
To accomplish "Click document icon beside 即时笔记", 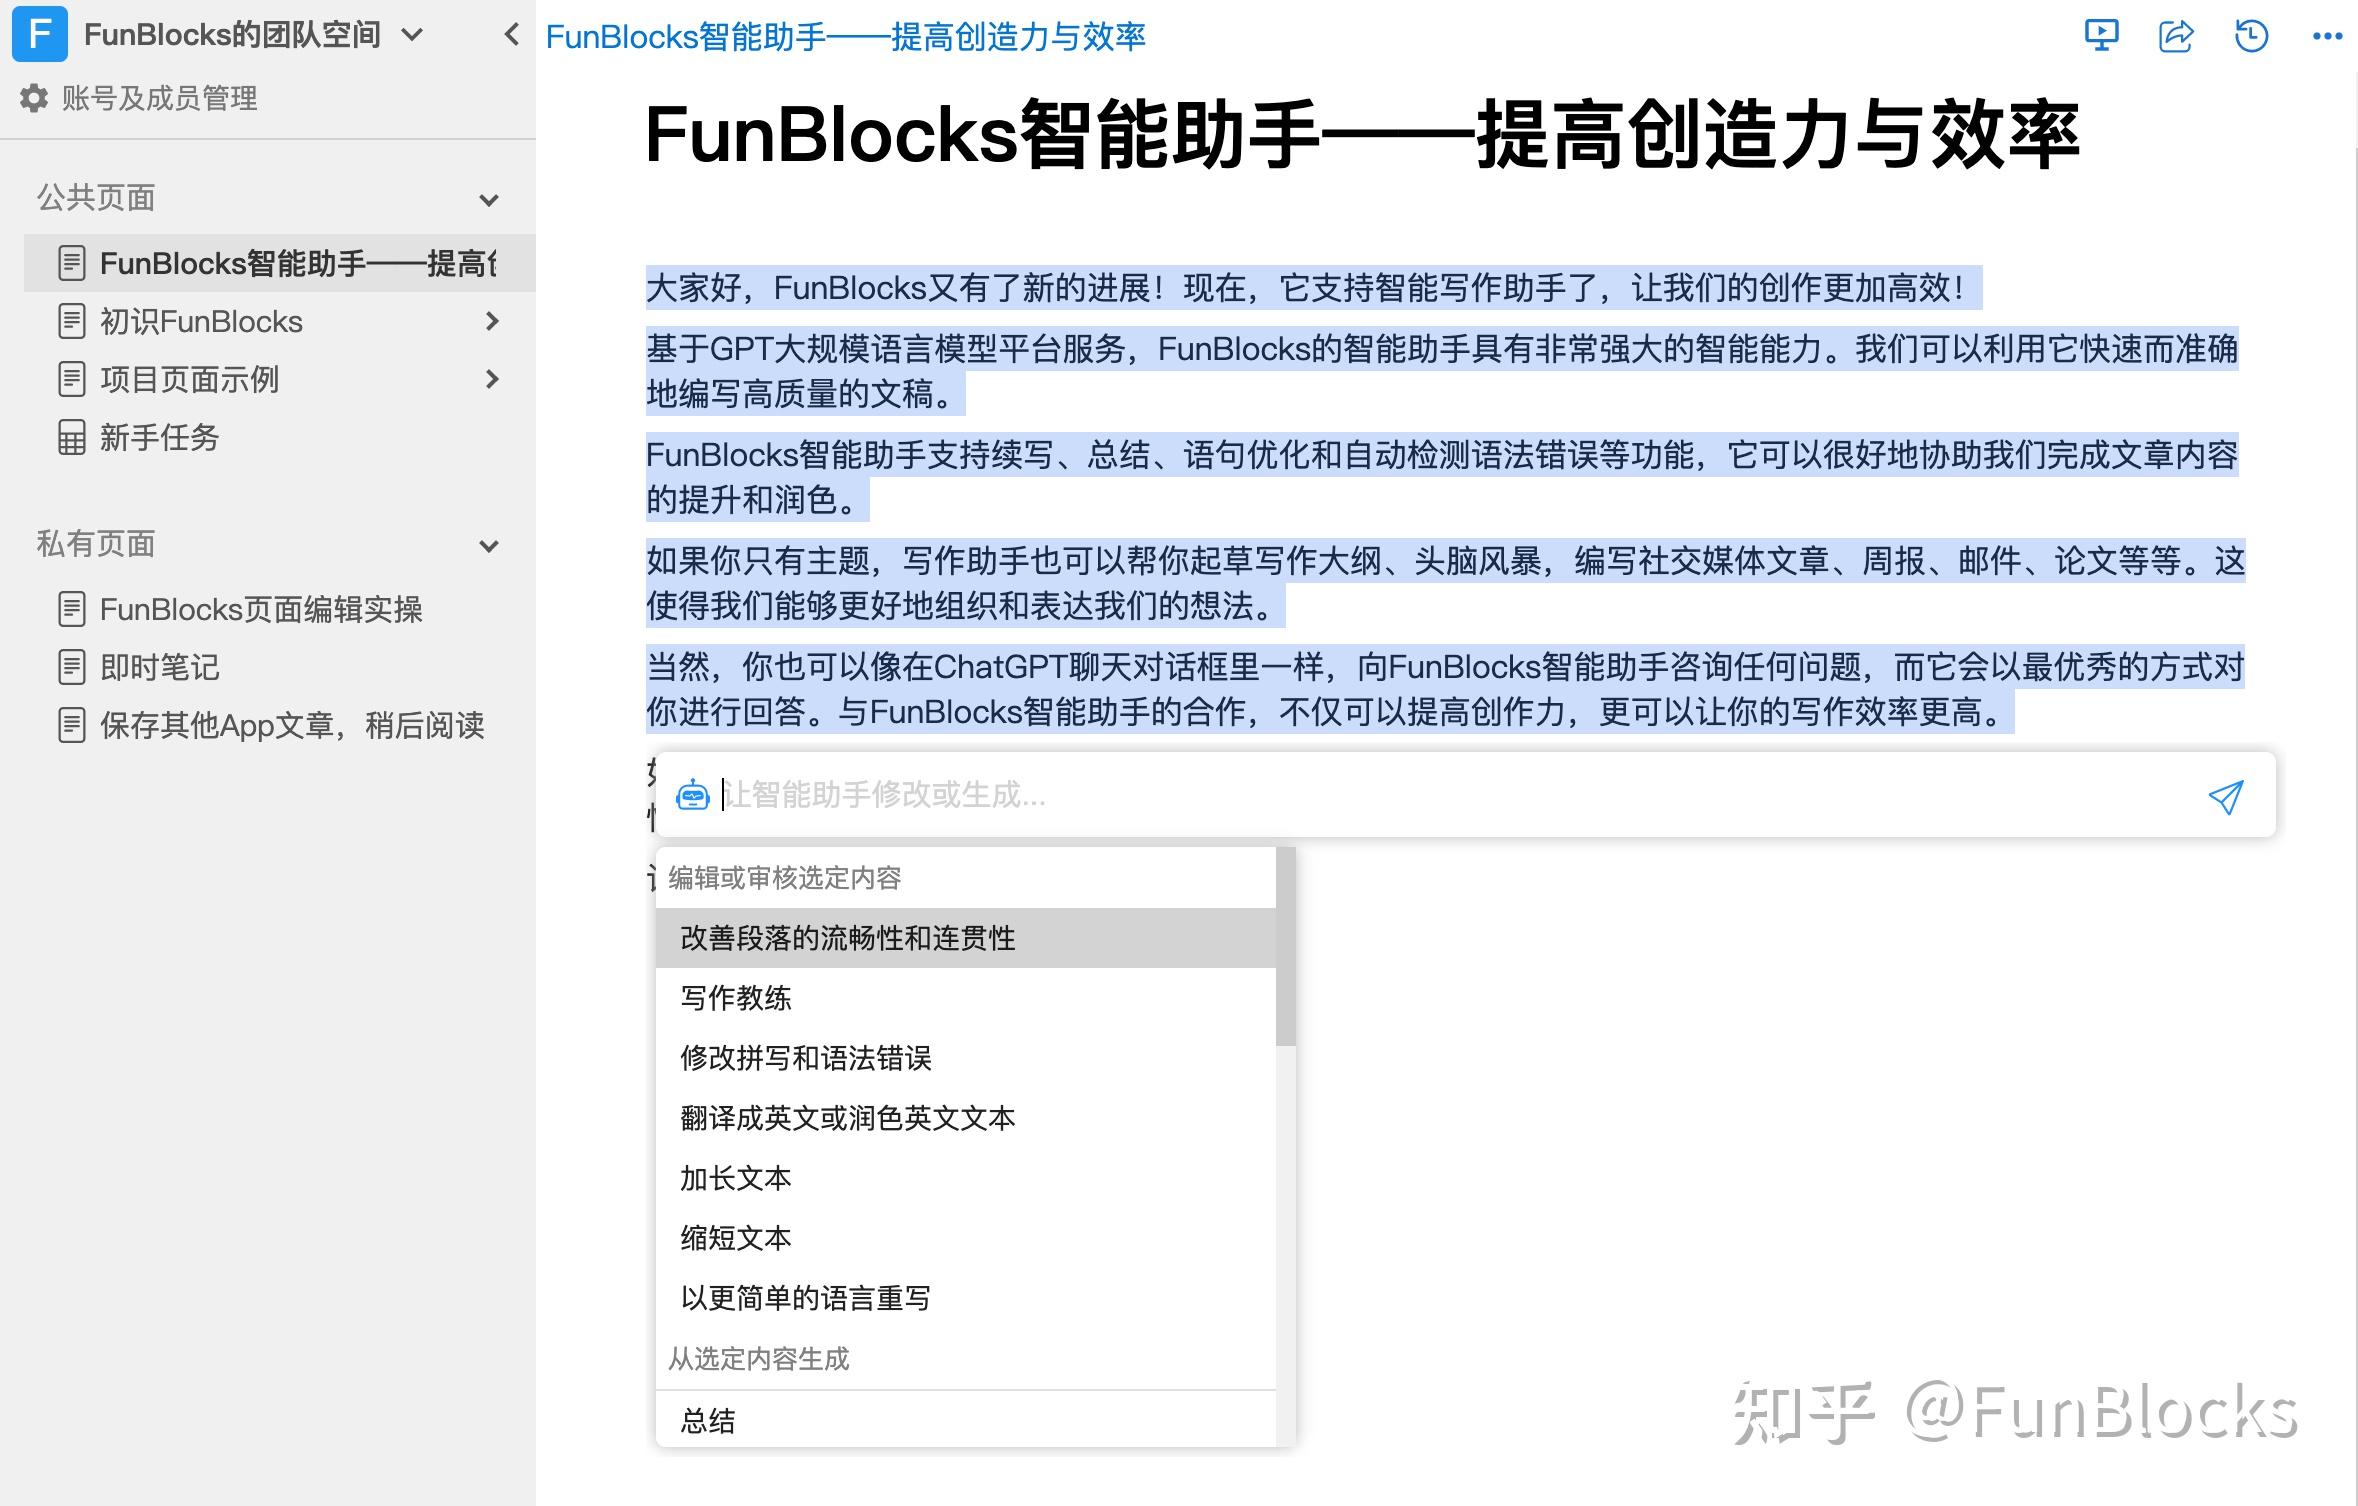I will [x=71, y=667].
